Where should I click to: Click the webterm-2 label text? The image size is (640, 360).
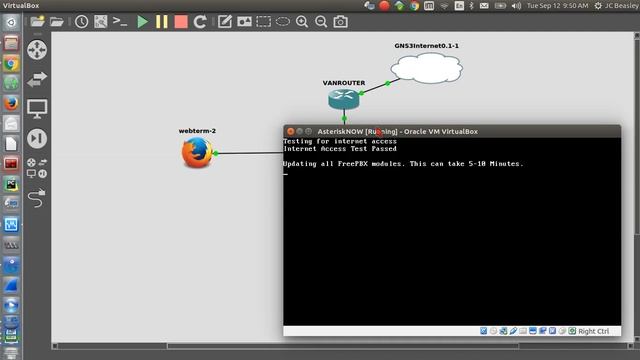tap(197, 131)
